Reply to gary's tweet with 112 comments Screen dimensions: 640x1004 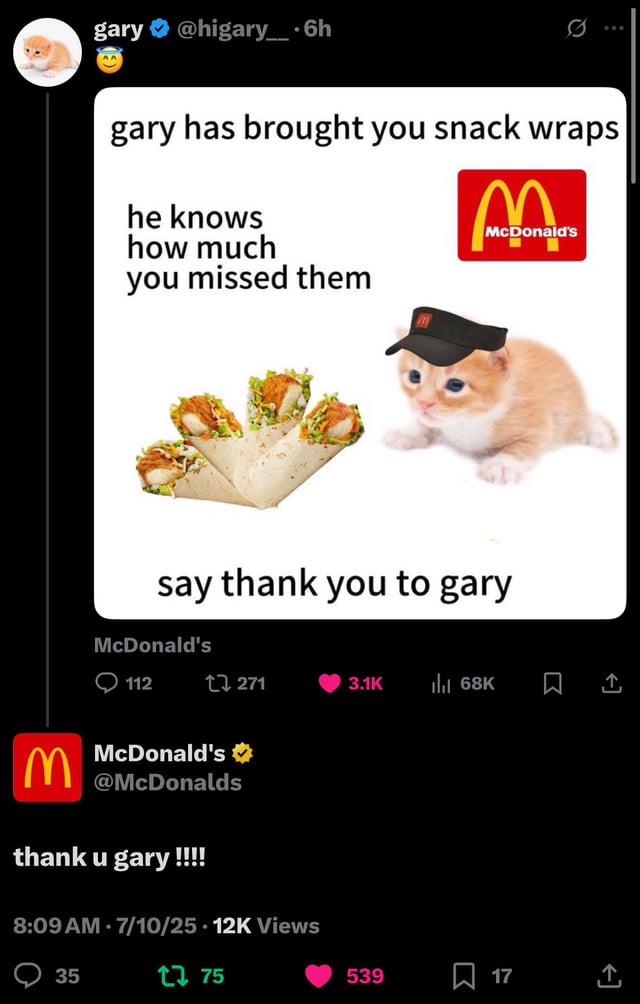(124, 683)
